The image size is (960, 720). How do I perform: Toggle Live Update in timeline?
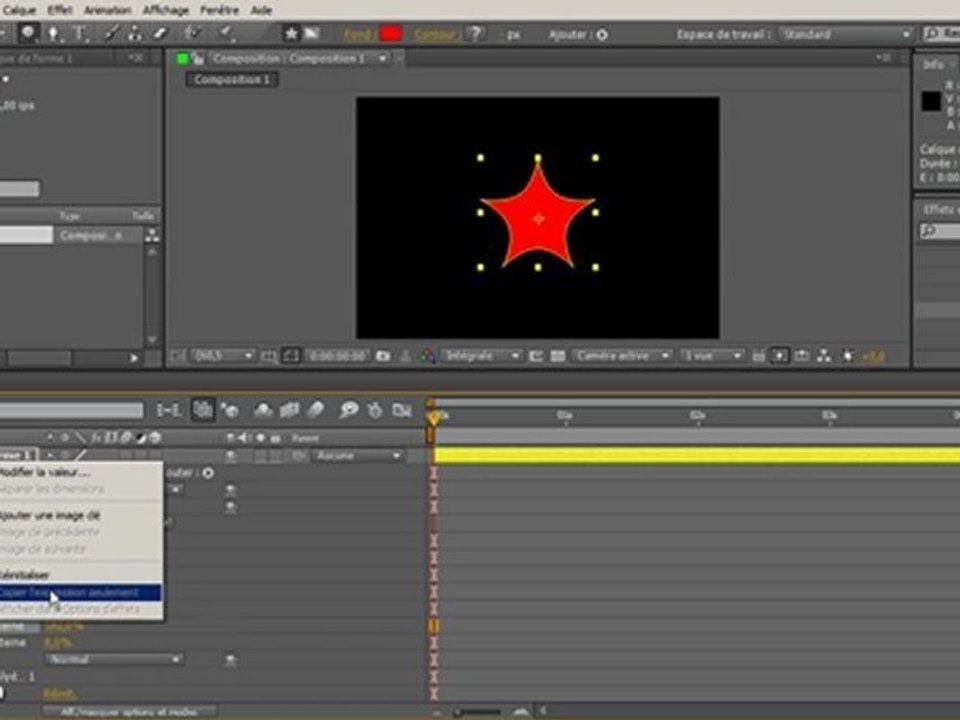point(203,410)
